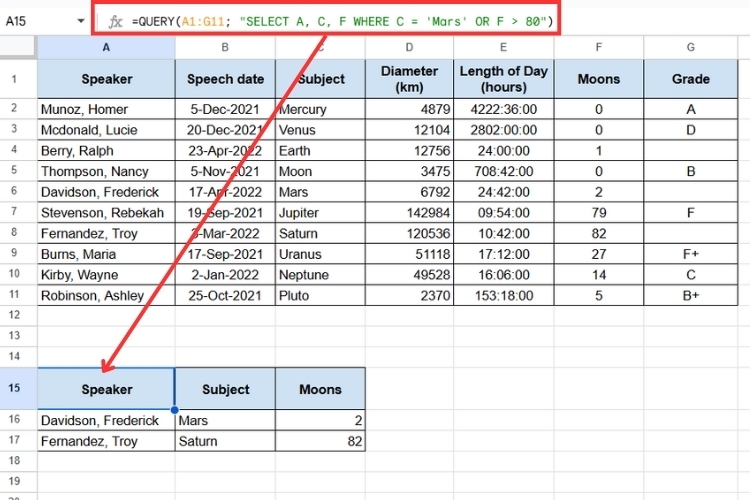The image size is (750, 500).
Task: Select the Neptune subject cell
Action: pyautogui.click(x=320, y=275)
